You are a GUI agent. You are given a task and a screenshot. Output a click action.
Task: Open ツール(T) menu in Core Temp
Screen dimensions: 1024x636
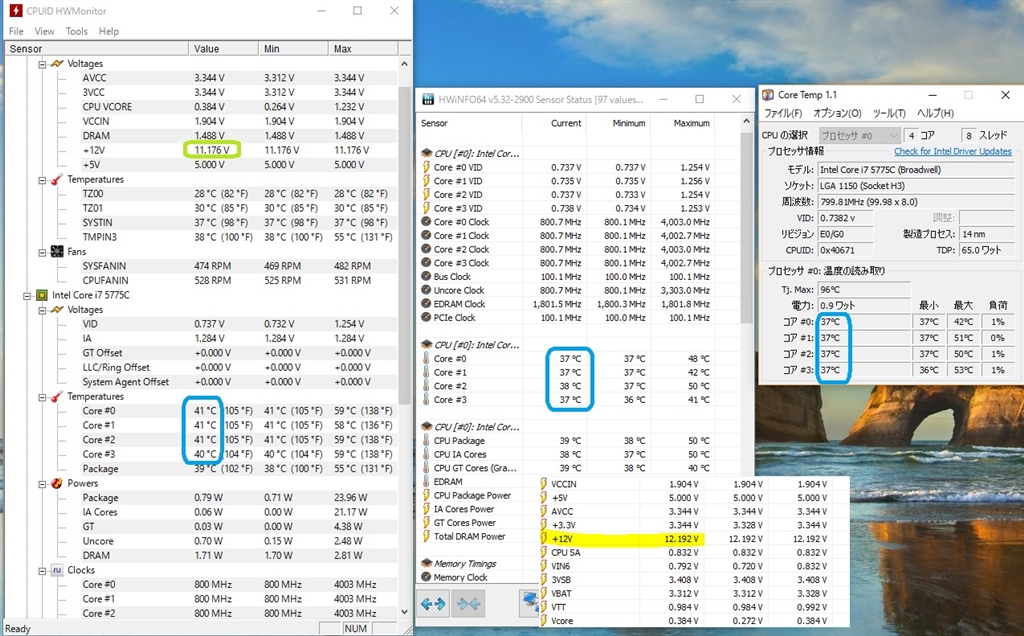(x=889, y=113)
